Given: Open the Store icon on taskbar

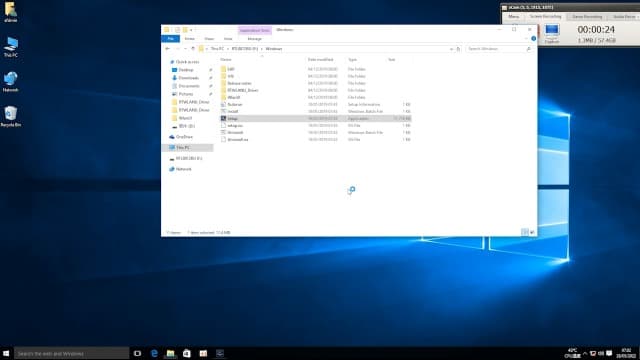Looking at the screenshot, I should coord(187,353).
